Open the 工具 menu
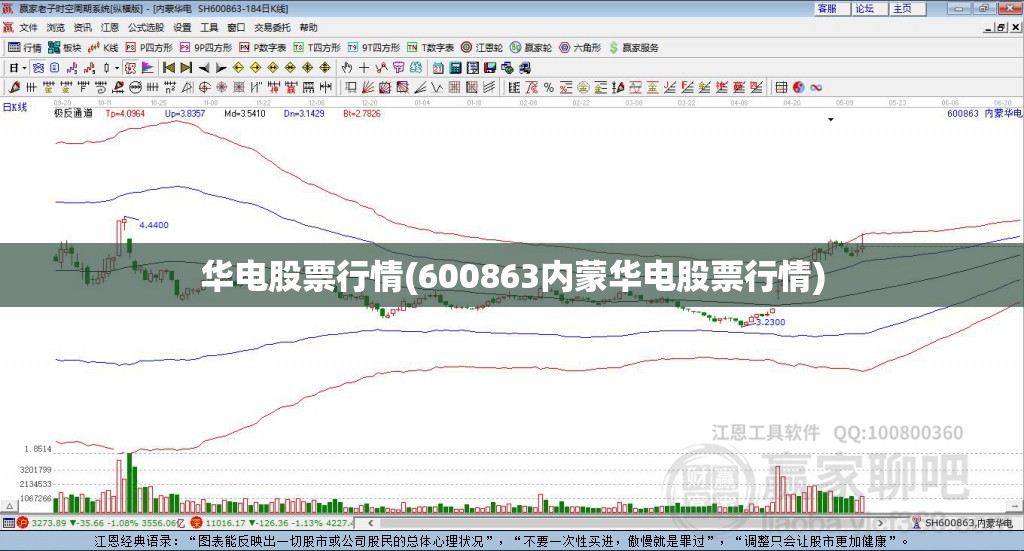 (x=209, y=27)
